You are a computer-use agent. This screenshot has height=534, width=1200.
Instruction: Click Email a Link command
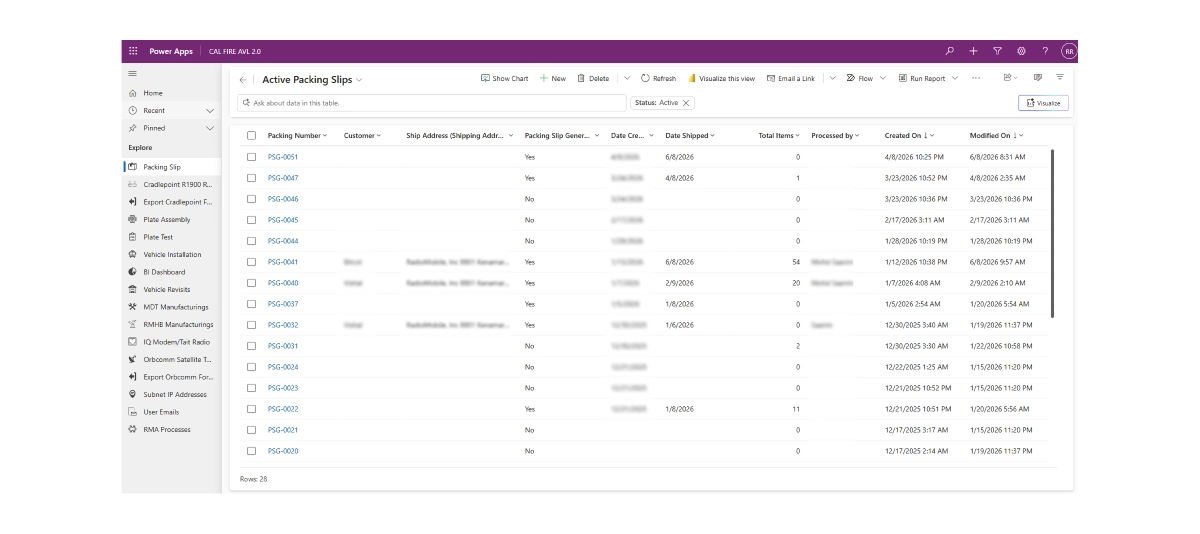(790, 78)
